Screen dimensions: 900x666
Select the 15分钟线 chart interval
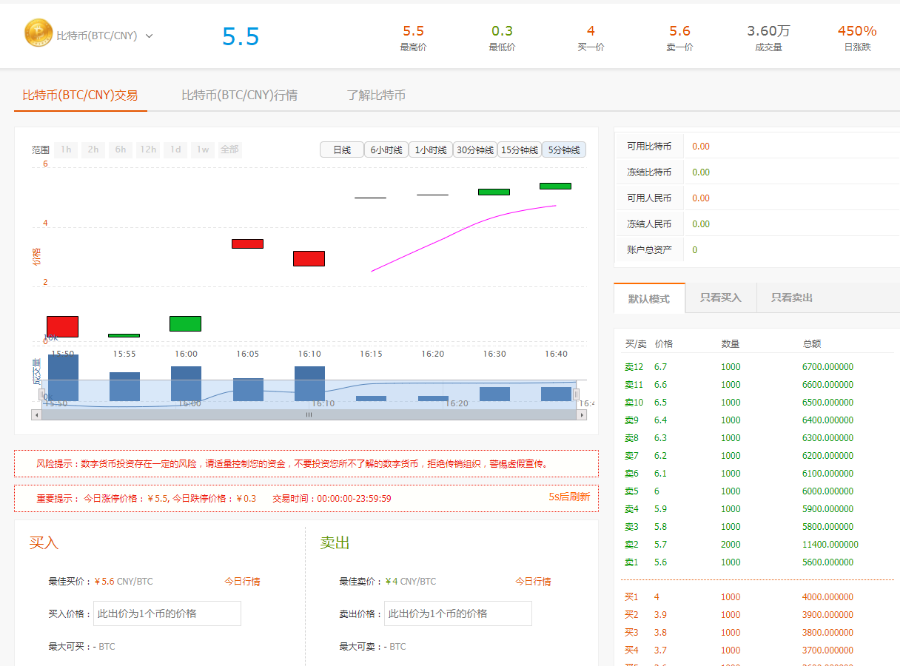(x=519, y=150)
